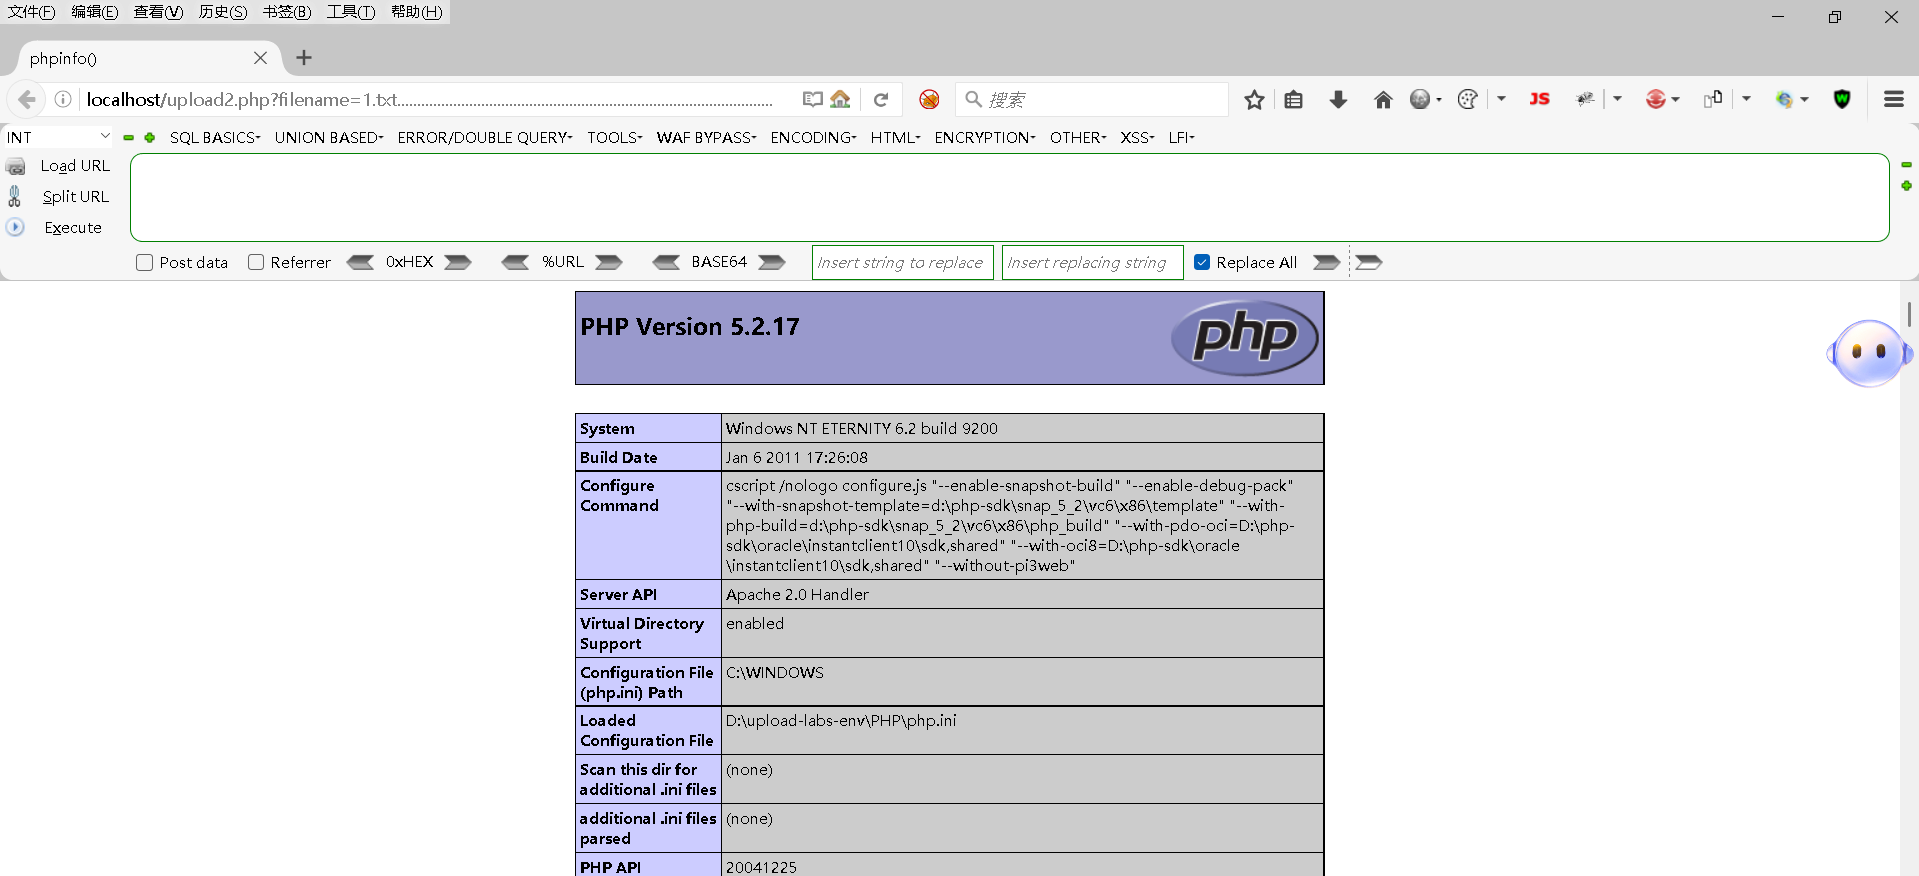Open the green shield extension icon
This screenshot has height=876, width=1919.
pyautogui.click(x=1842, y=99)
